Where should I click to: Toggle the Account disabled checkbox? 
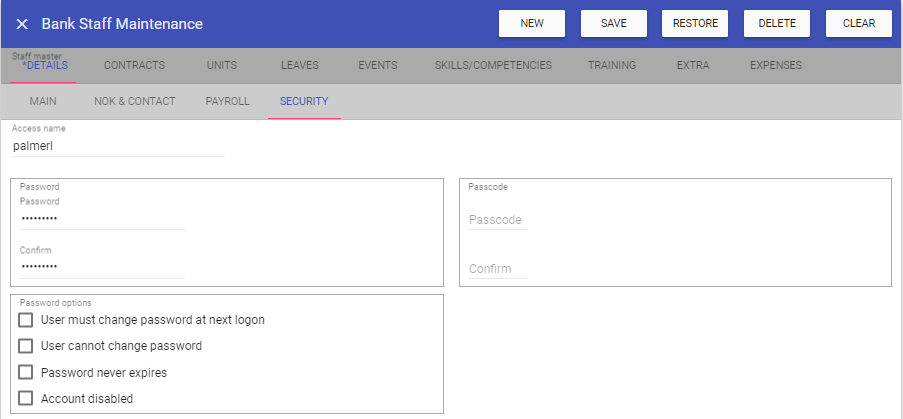(x=26, y=398)
